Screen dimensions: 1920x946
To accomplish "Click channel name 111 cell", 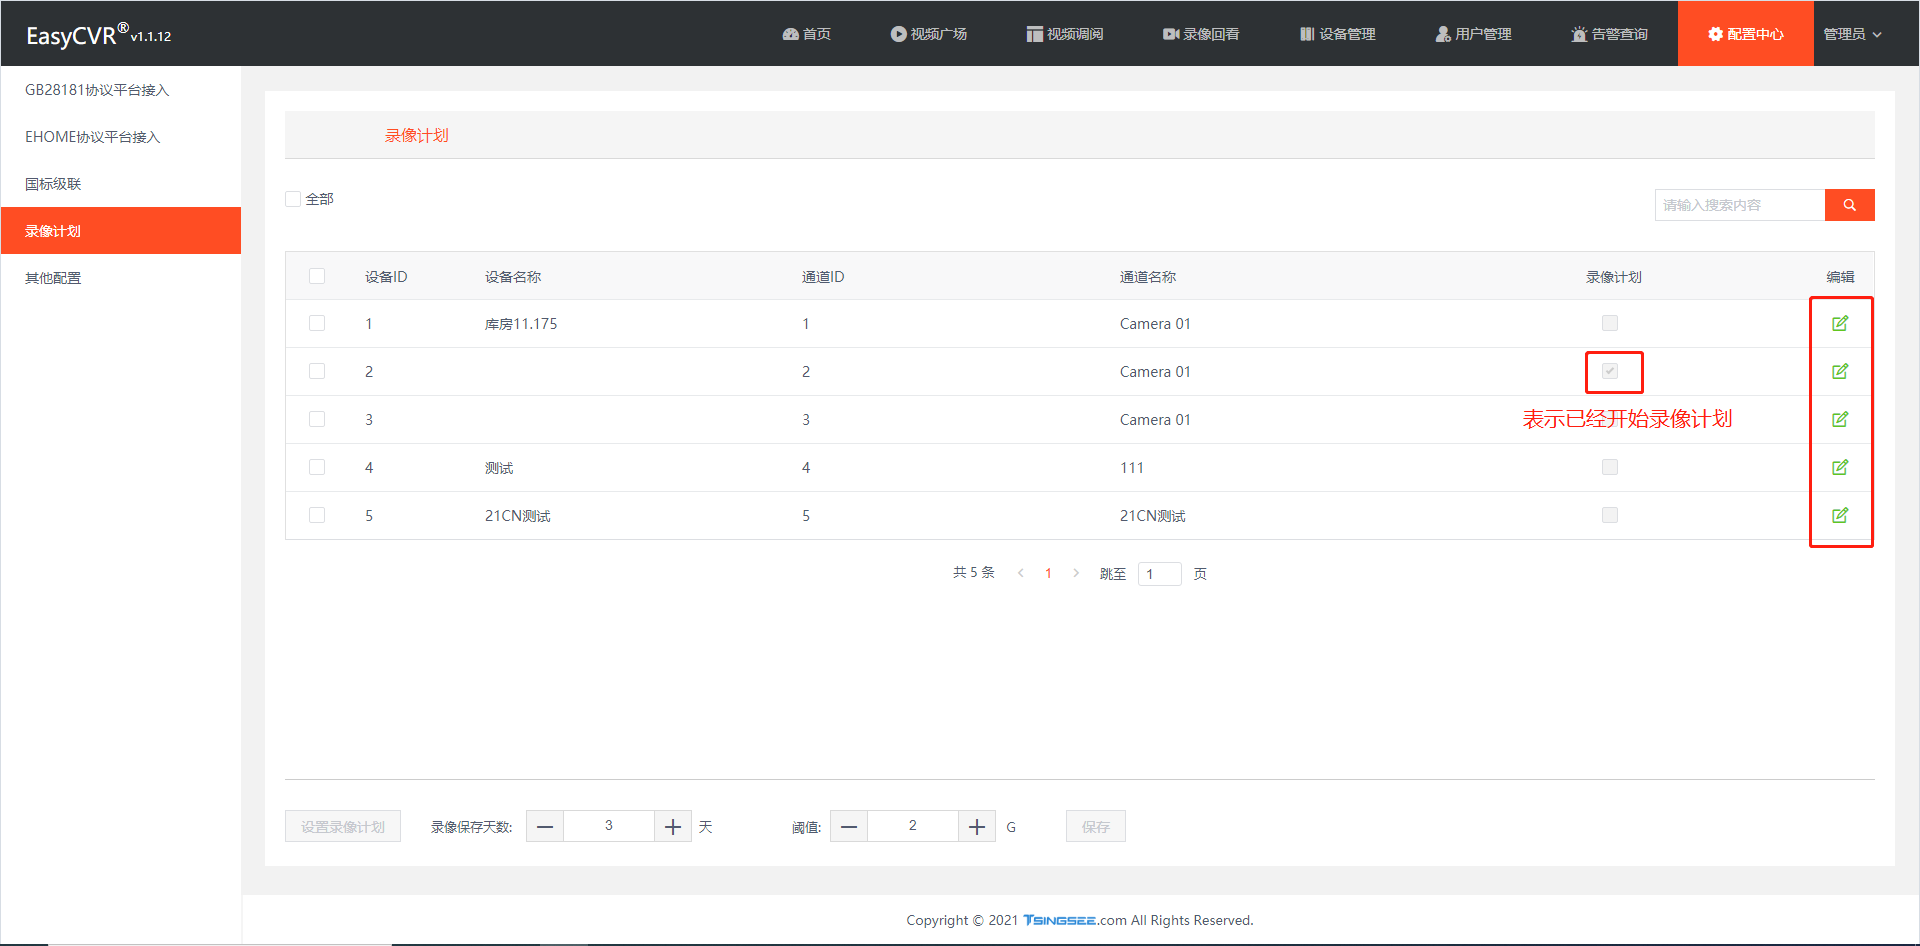I will [1132, 468].
